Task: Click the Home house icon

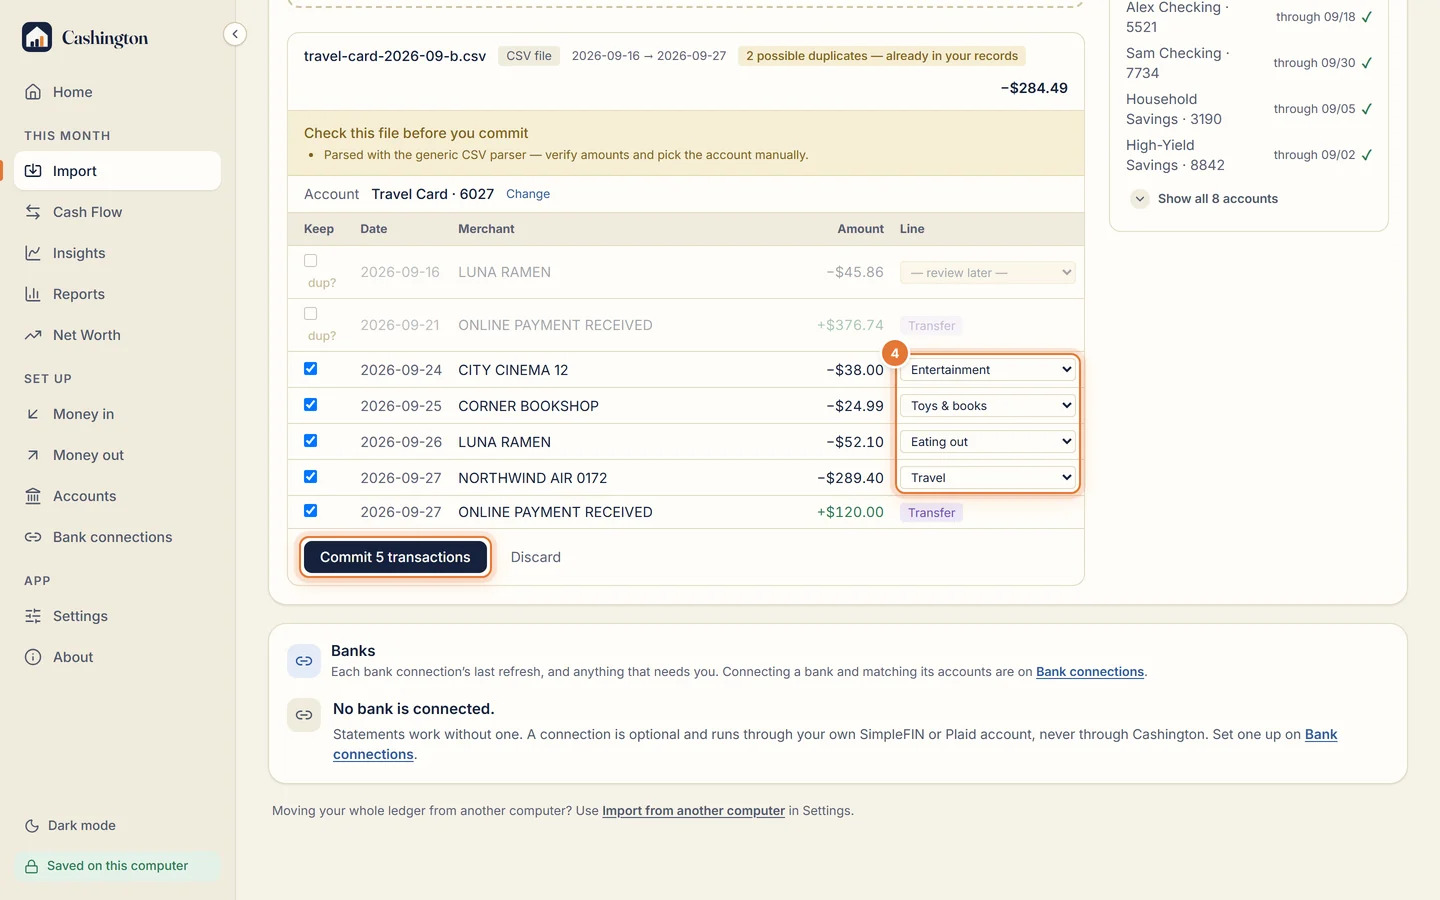Action: tap(33, 92)
